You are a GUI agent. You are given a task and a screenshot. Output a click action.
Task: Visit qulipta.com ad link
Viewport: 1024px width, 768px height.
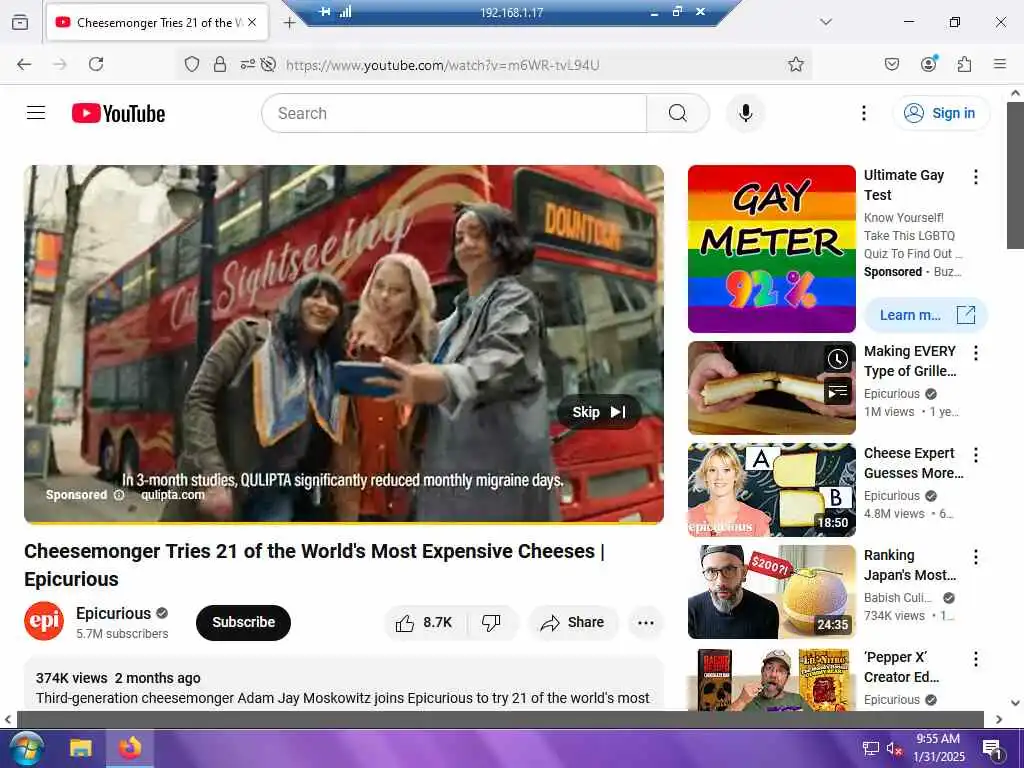[173, 495]
